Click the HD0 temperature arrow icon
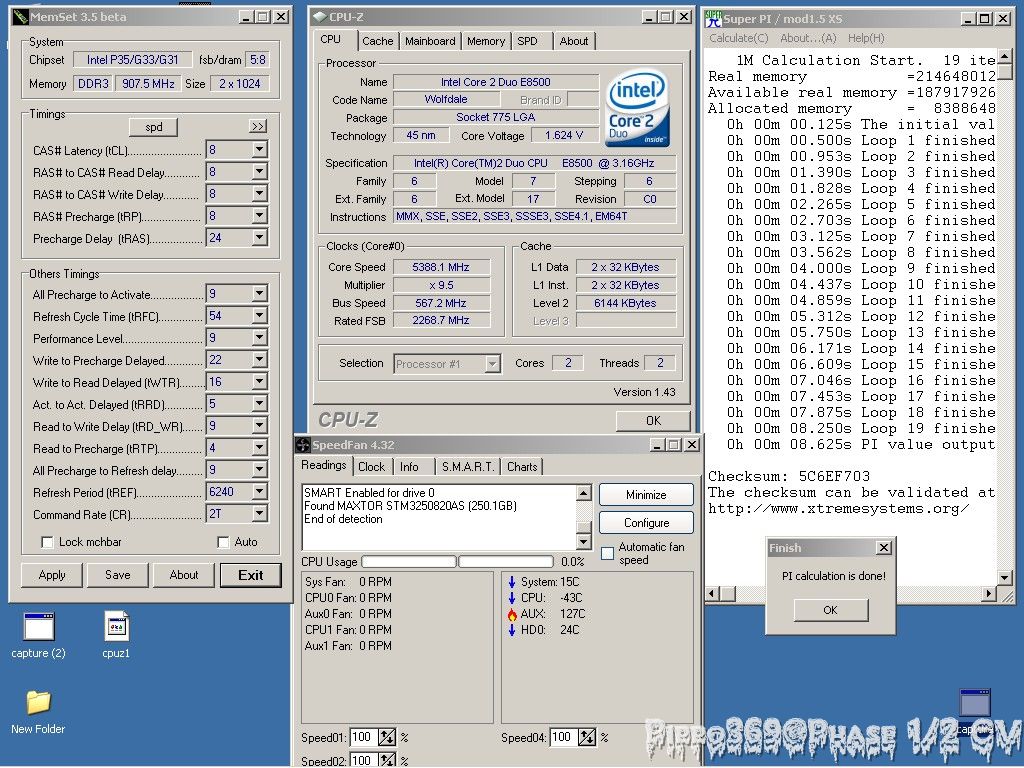This screenshot has width=1024, height=768. pyautogui.click(x=512, y=630)
